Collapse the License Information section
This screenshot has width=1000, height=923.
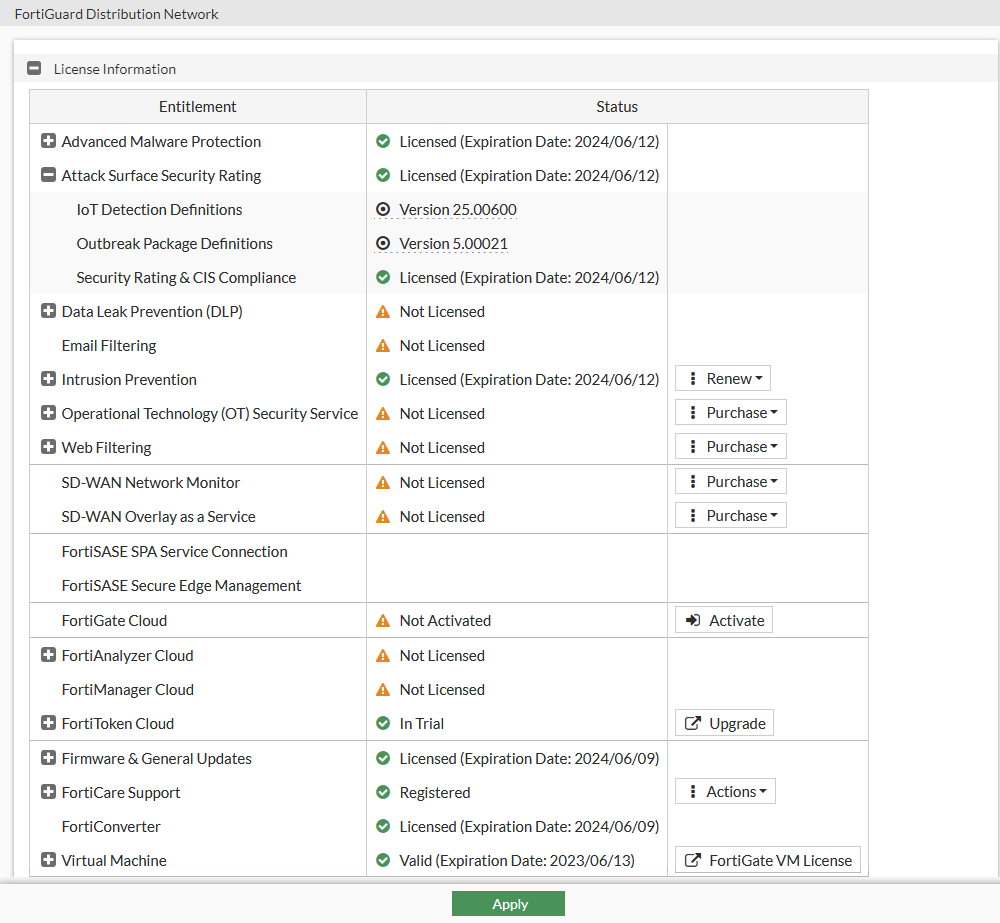34,69
